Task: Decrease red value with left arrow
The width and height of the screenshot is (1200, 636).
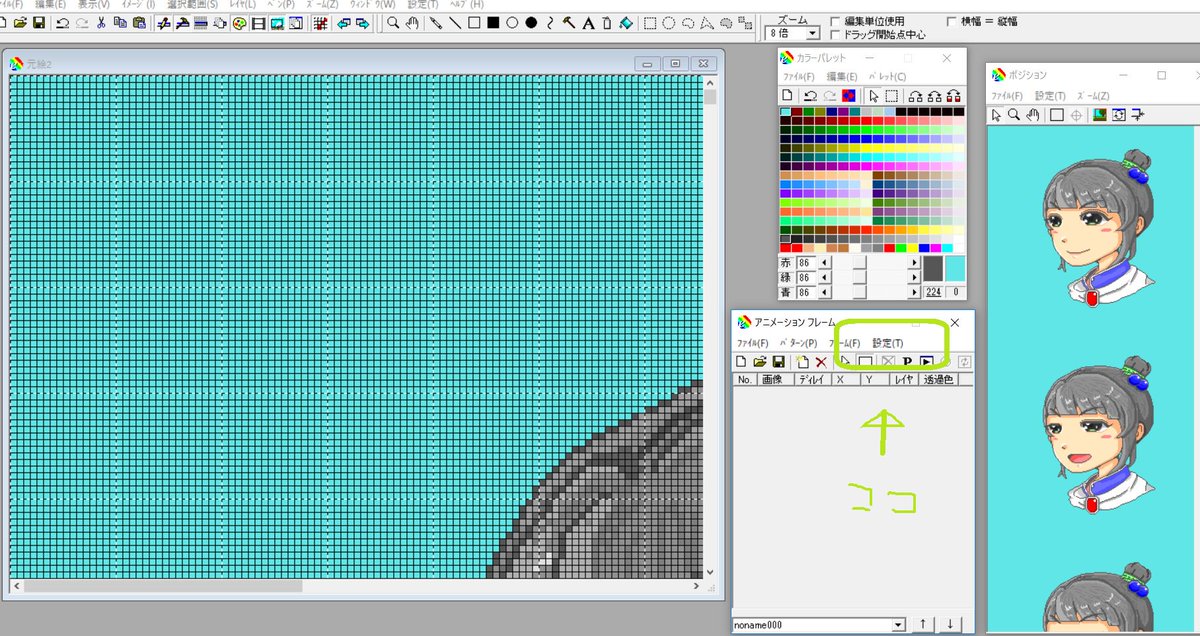Action: (x=825, y=263)
